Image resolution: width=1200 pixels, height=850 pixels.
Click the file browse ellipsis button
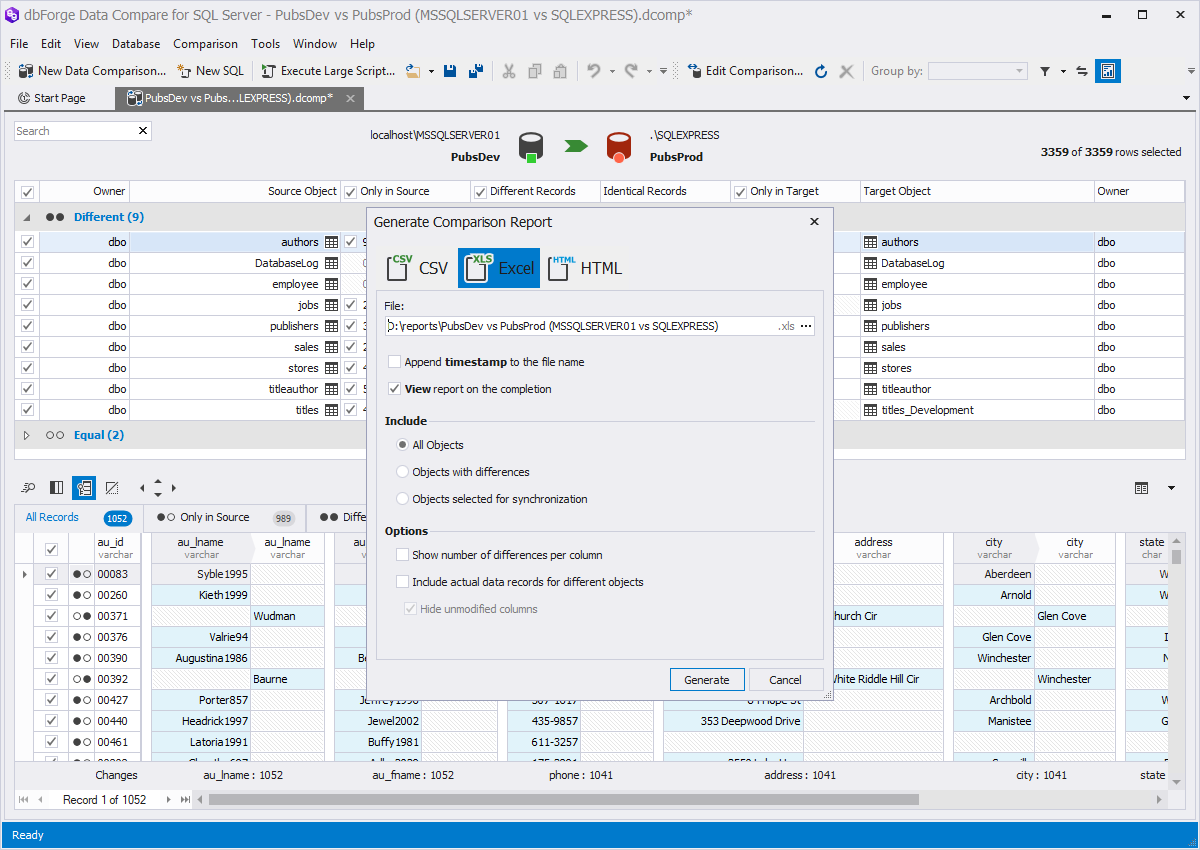(806, 326)
